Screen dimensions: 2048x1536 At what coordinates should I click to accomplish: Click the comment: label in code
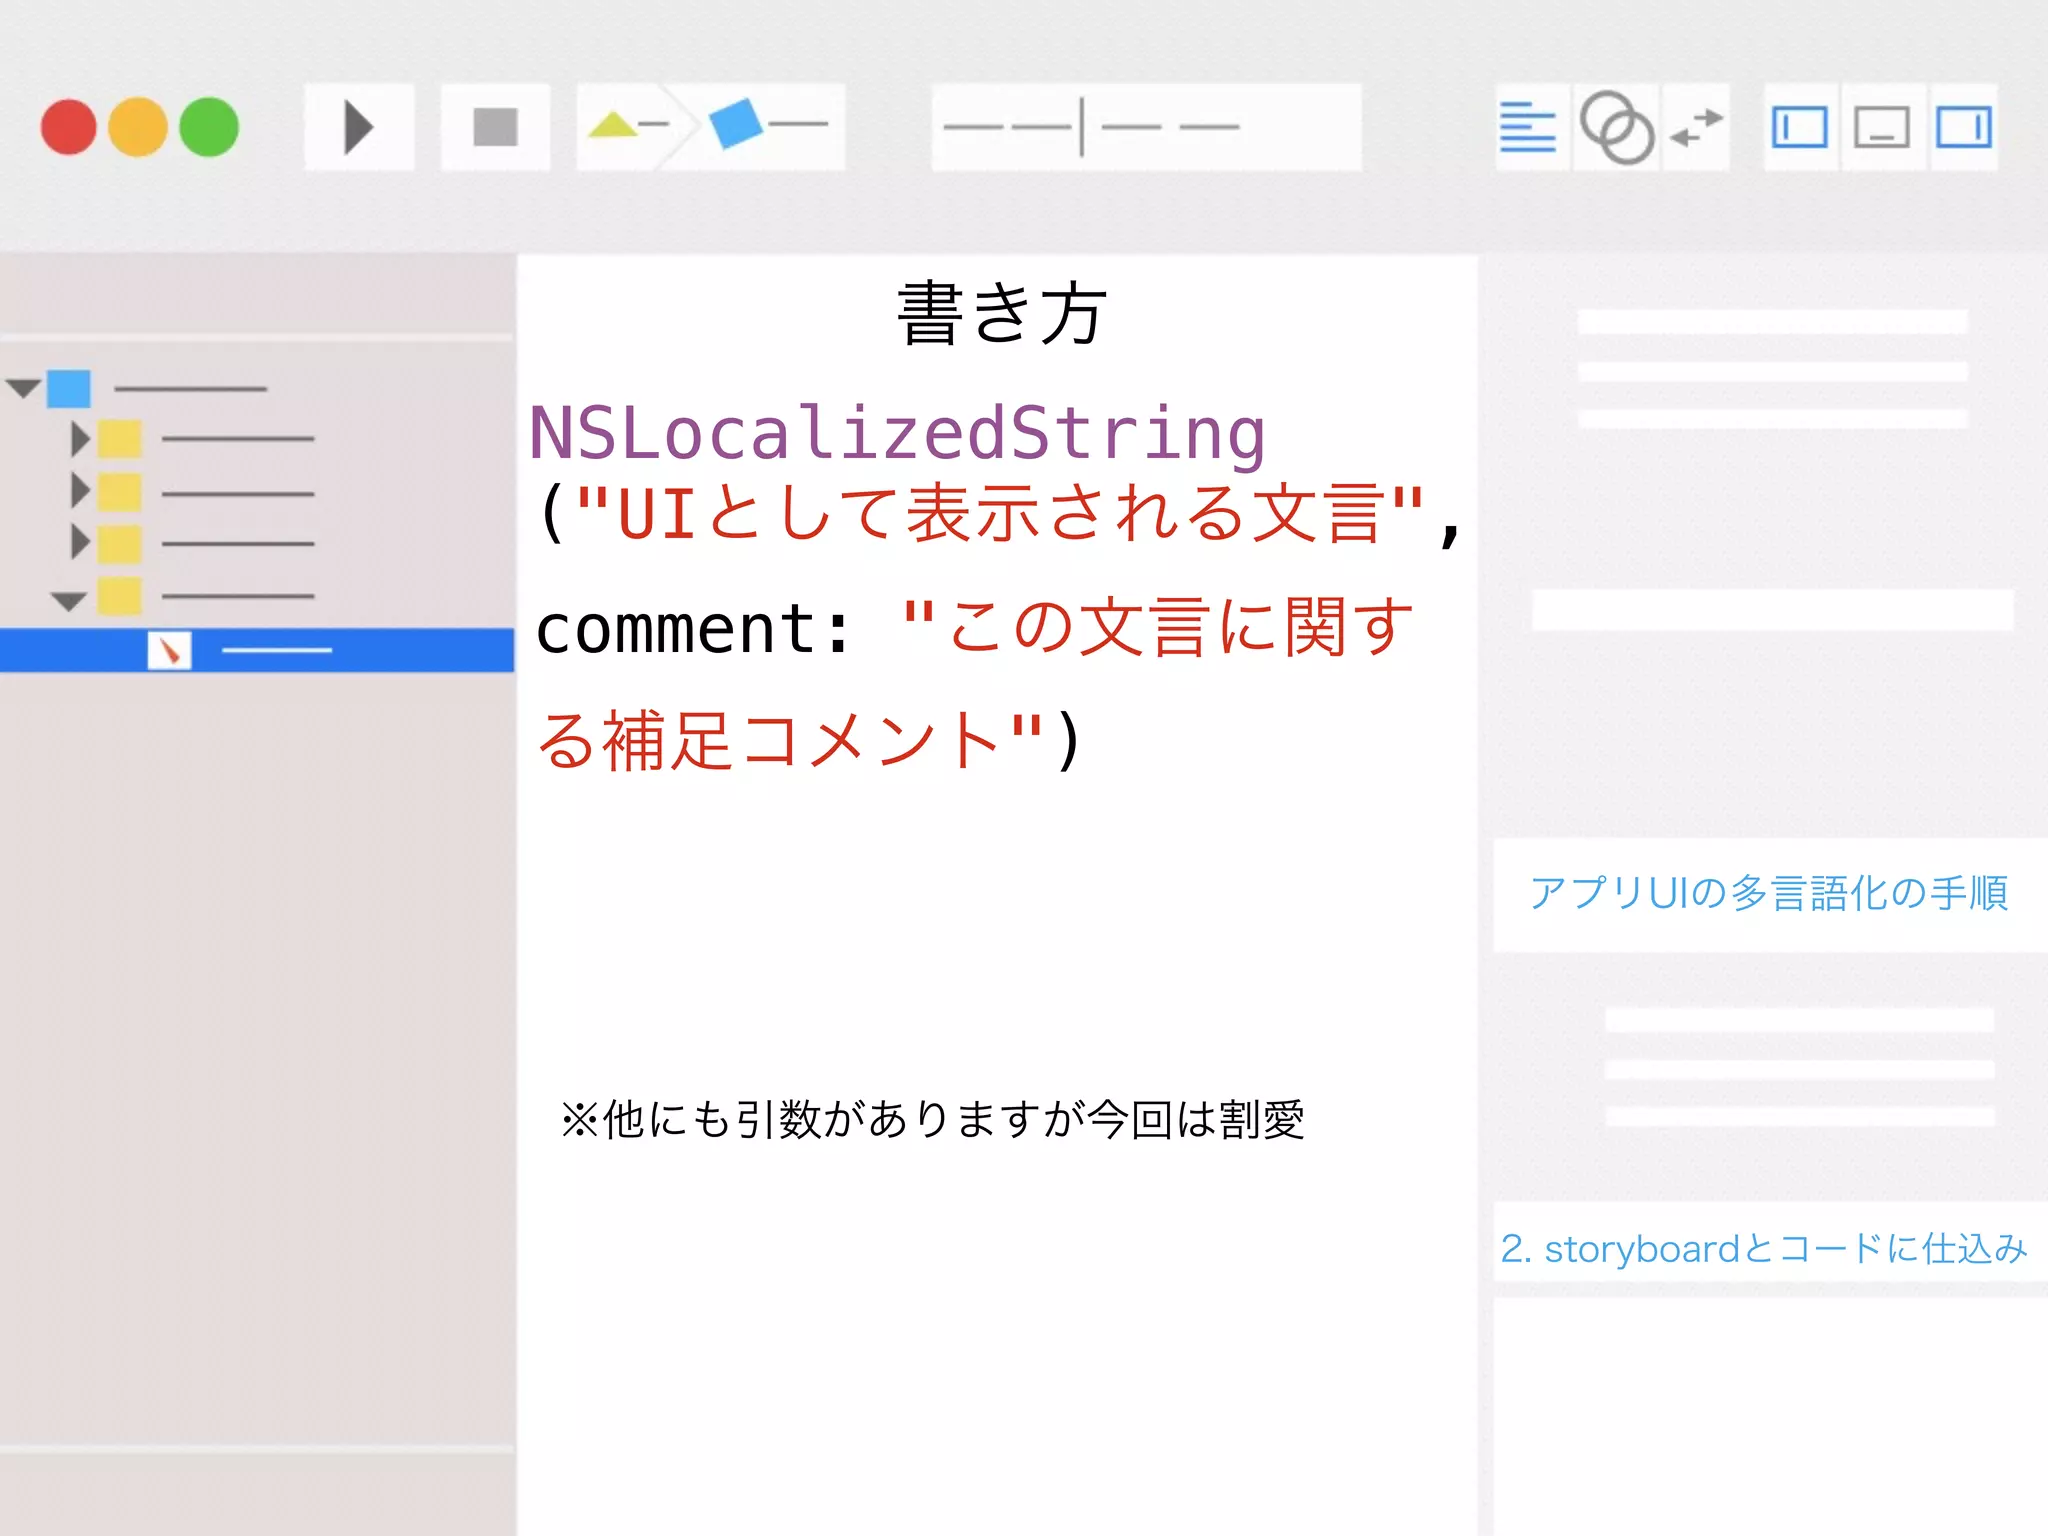[693, 629]
